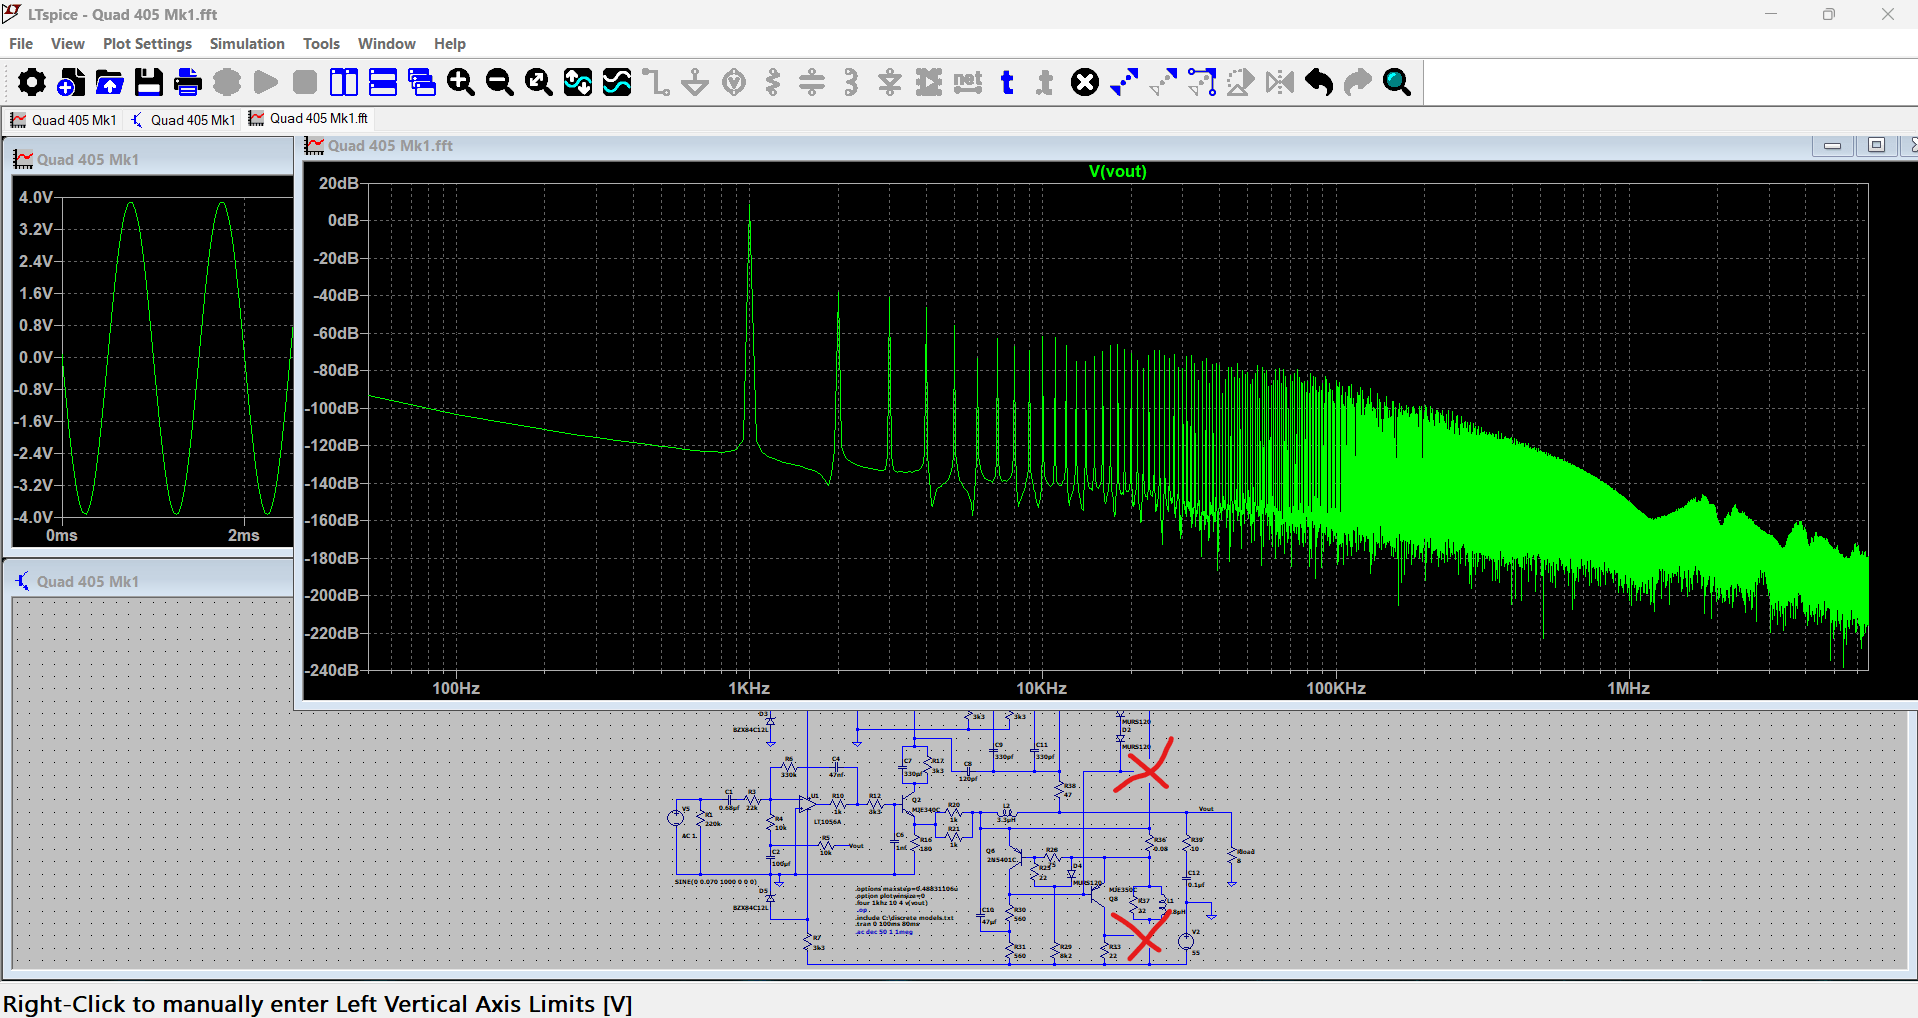Screen dimensions: 1918x1018
Task: Restore down the main LTspice window
Action: pos(1829,14)
